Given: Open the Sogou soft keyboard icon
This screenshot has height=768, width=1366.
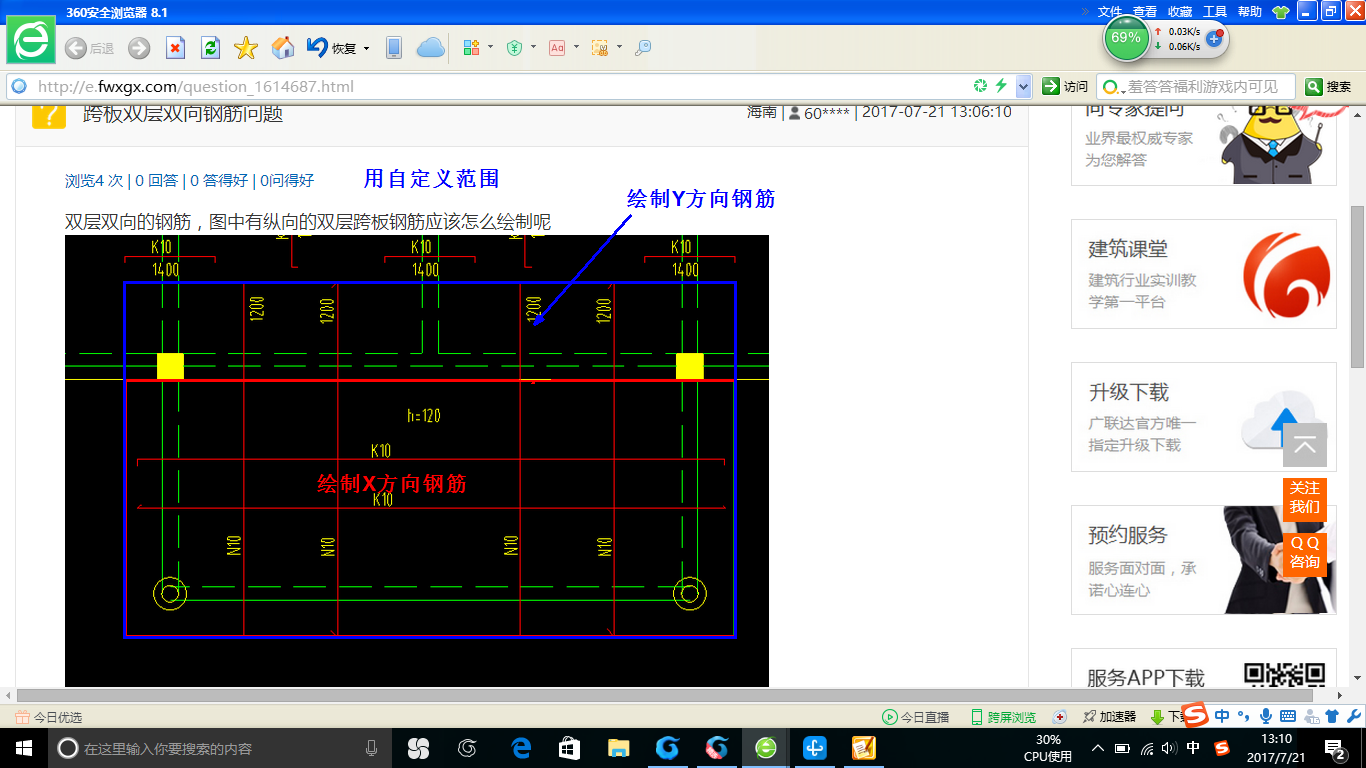Looking at the screenshot, I should pyautogui.click(x=1287, y=716).
